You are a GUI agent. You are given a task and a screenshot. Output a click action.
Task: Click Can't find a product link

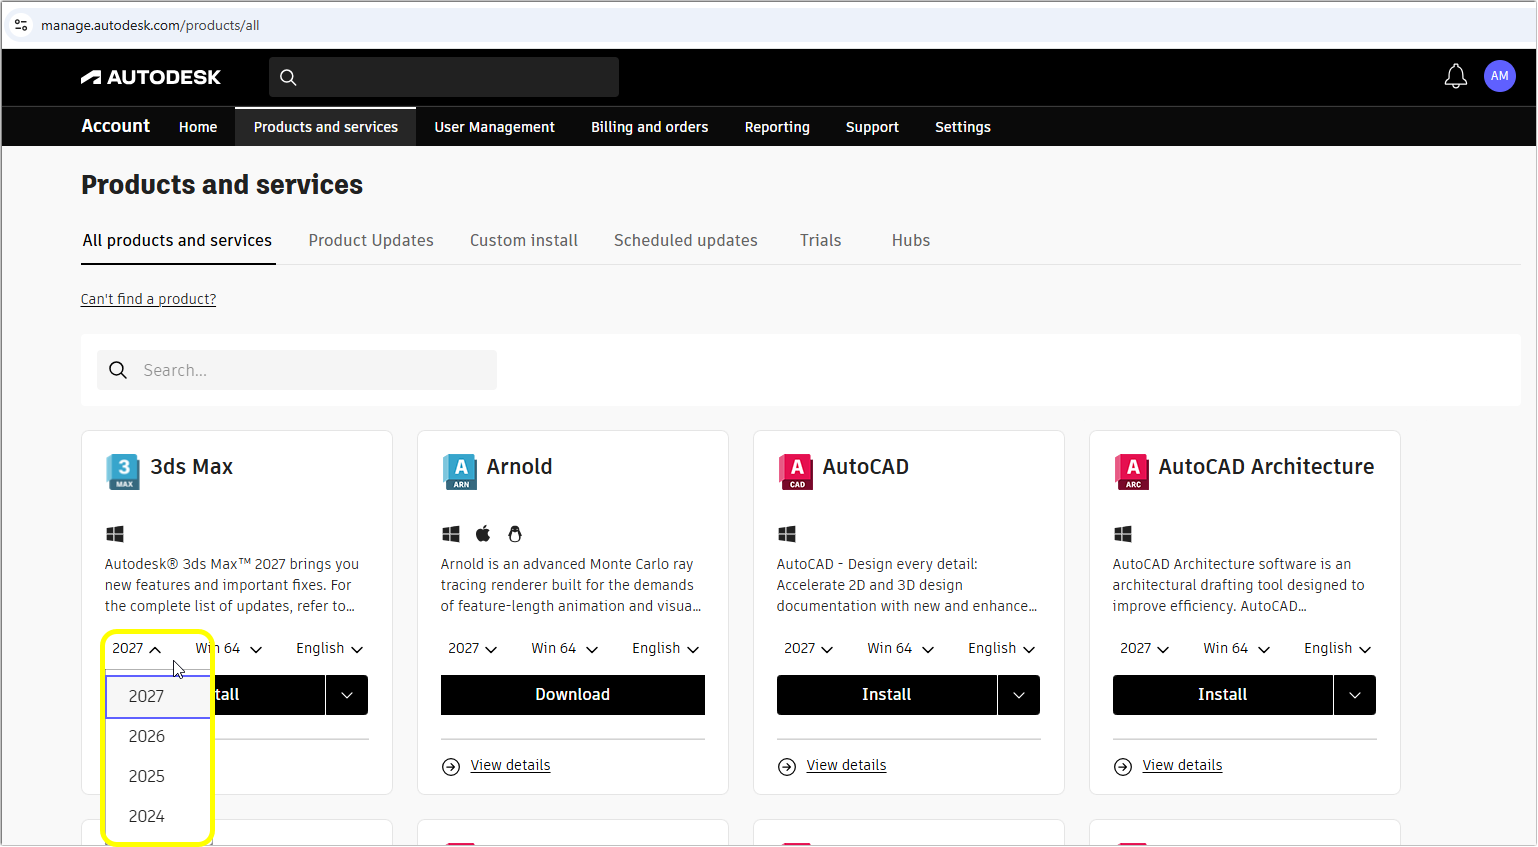point(148,299)
